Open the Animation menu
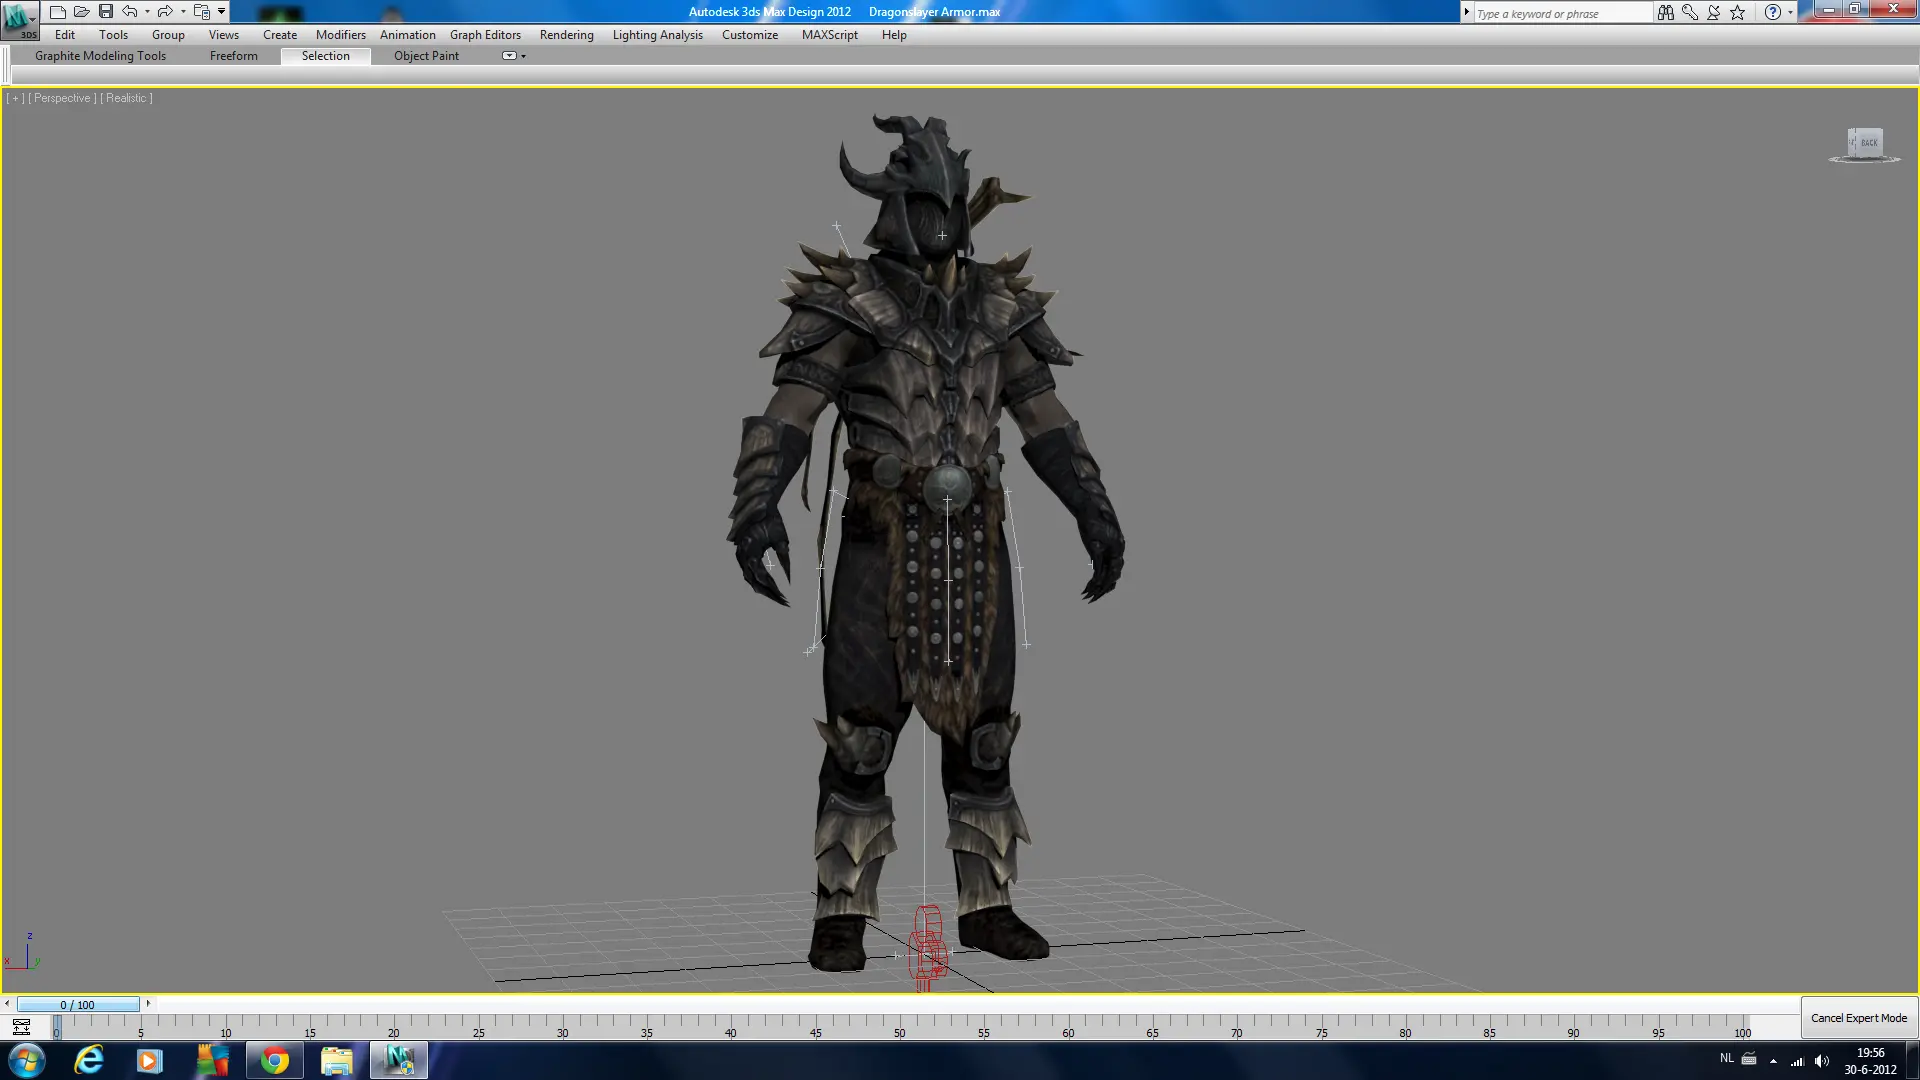 [408, 35]
